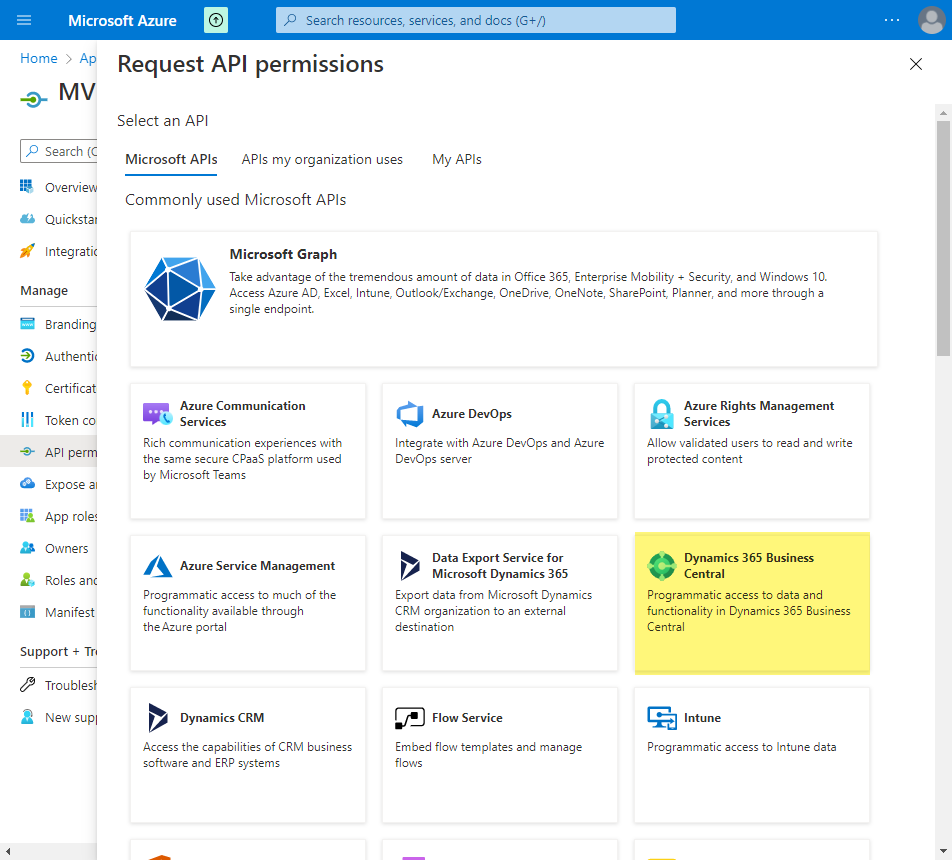This screenshot has width=952, height=860.
Task: Click the Branding sidebar icon
Action: [27, 324]
